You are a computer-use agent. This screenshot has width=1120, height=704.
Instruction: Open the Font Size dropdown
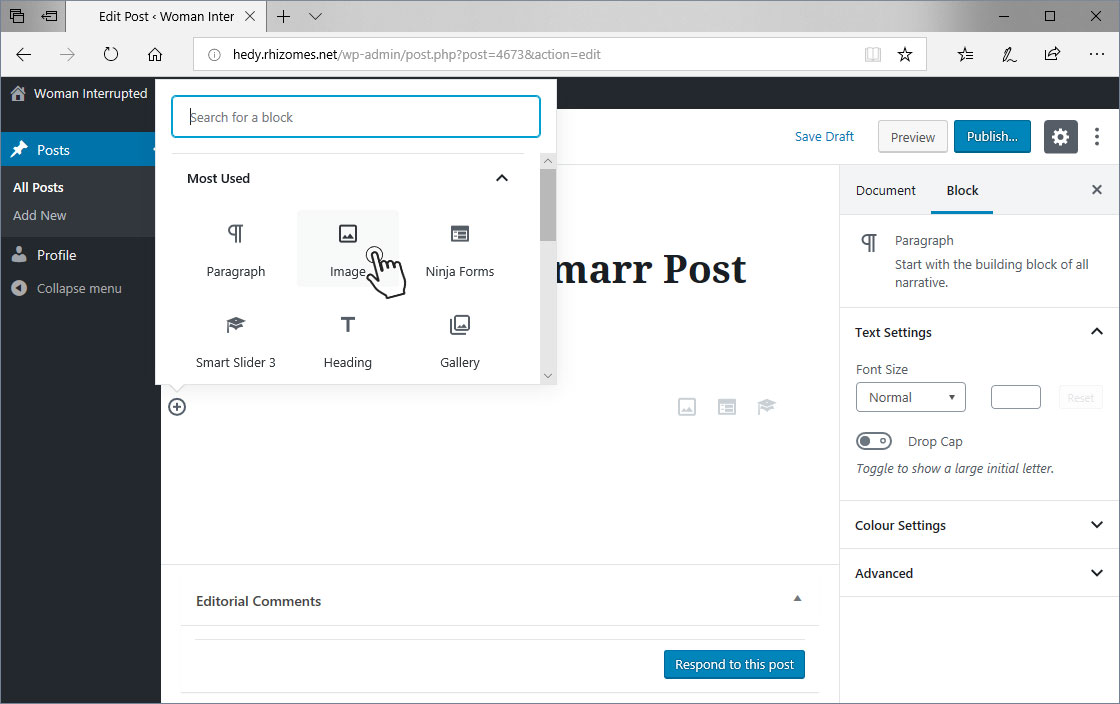(911, 397)
